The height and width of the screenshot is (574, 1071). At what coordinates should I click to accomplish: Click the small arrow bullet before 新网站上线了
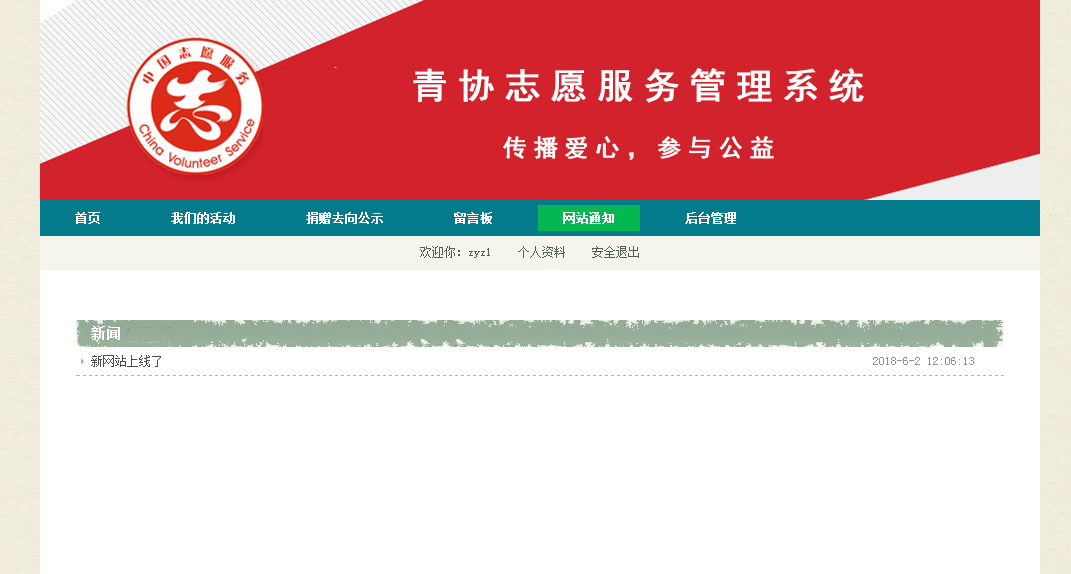point(82,361)
